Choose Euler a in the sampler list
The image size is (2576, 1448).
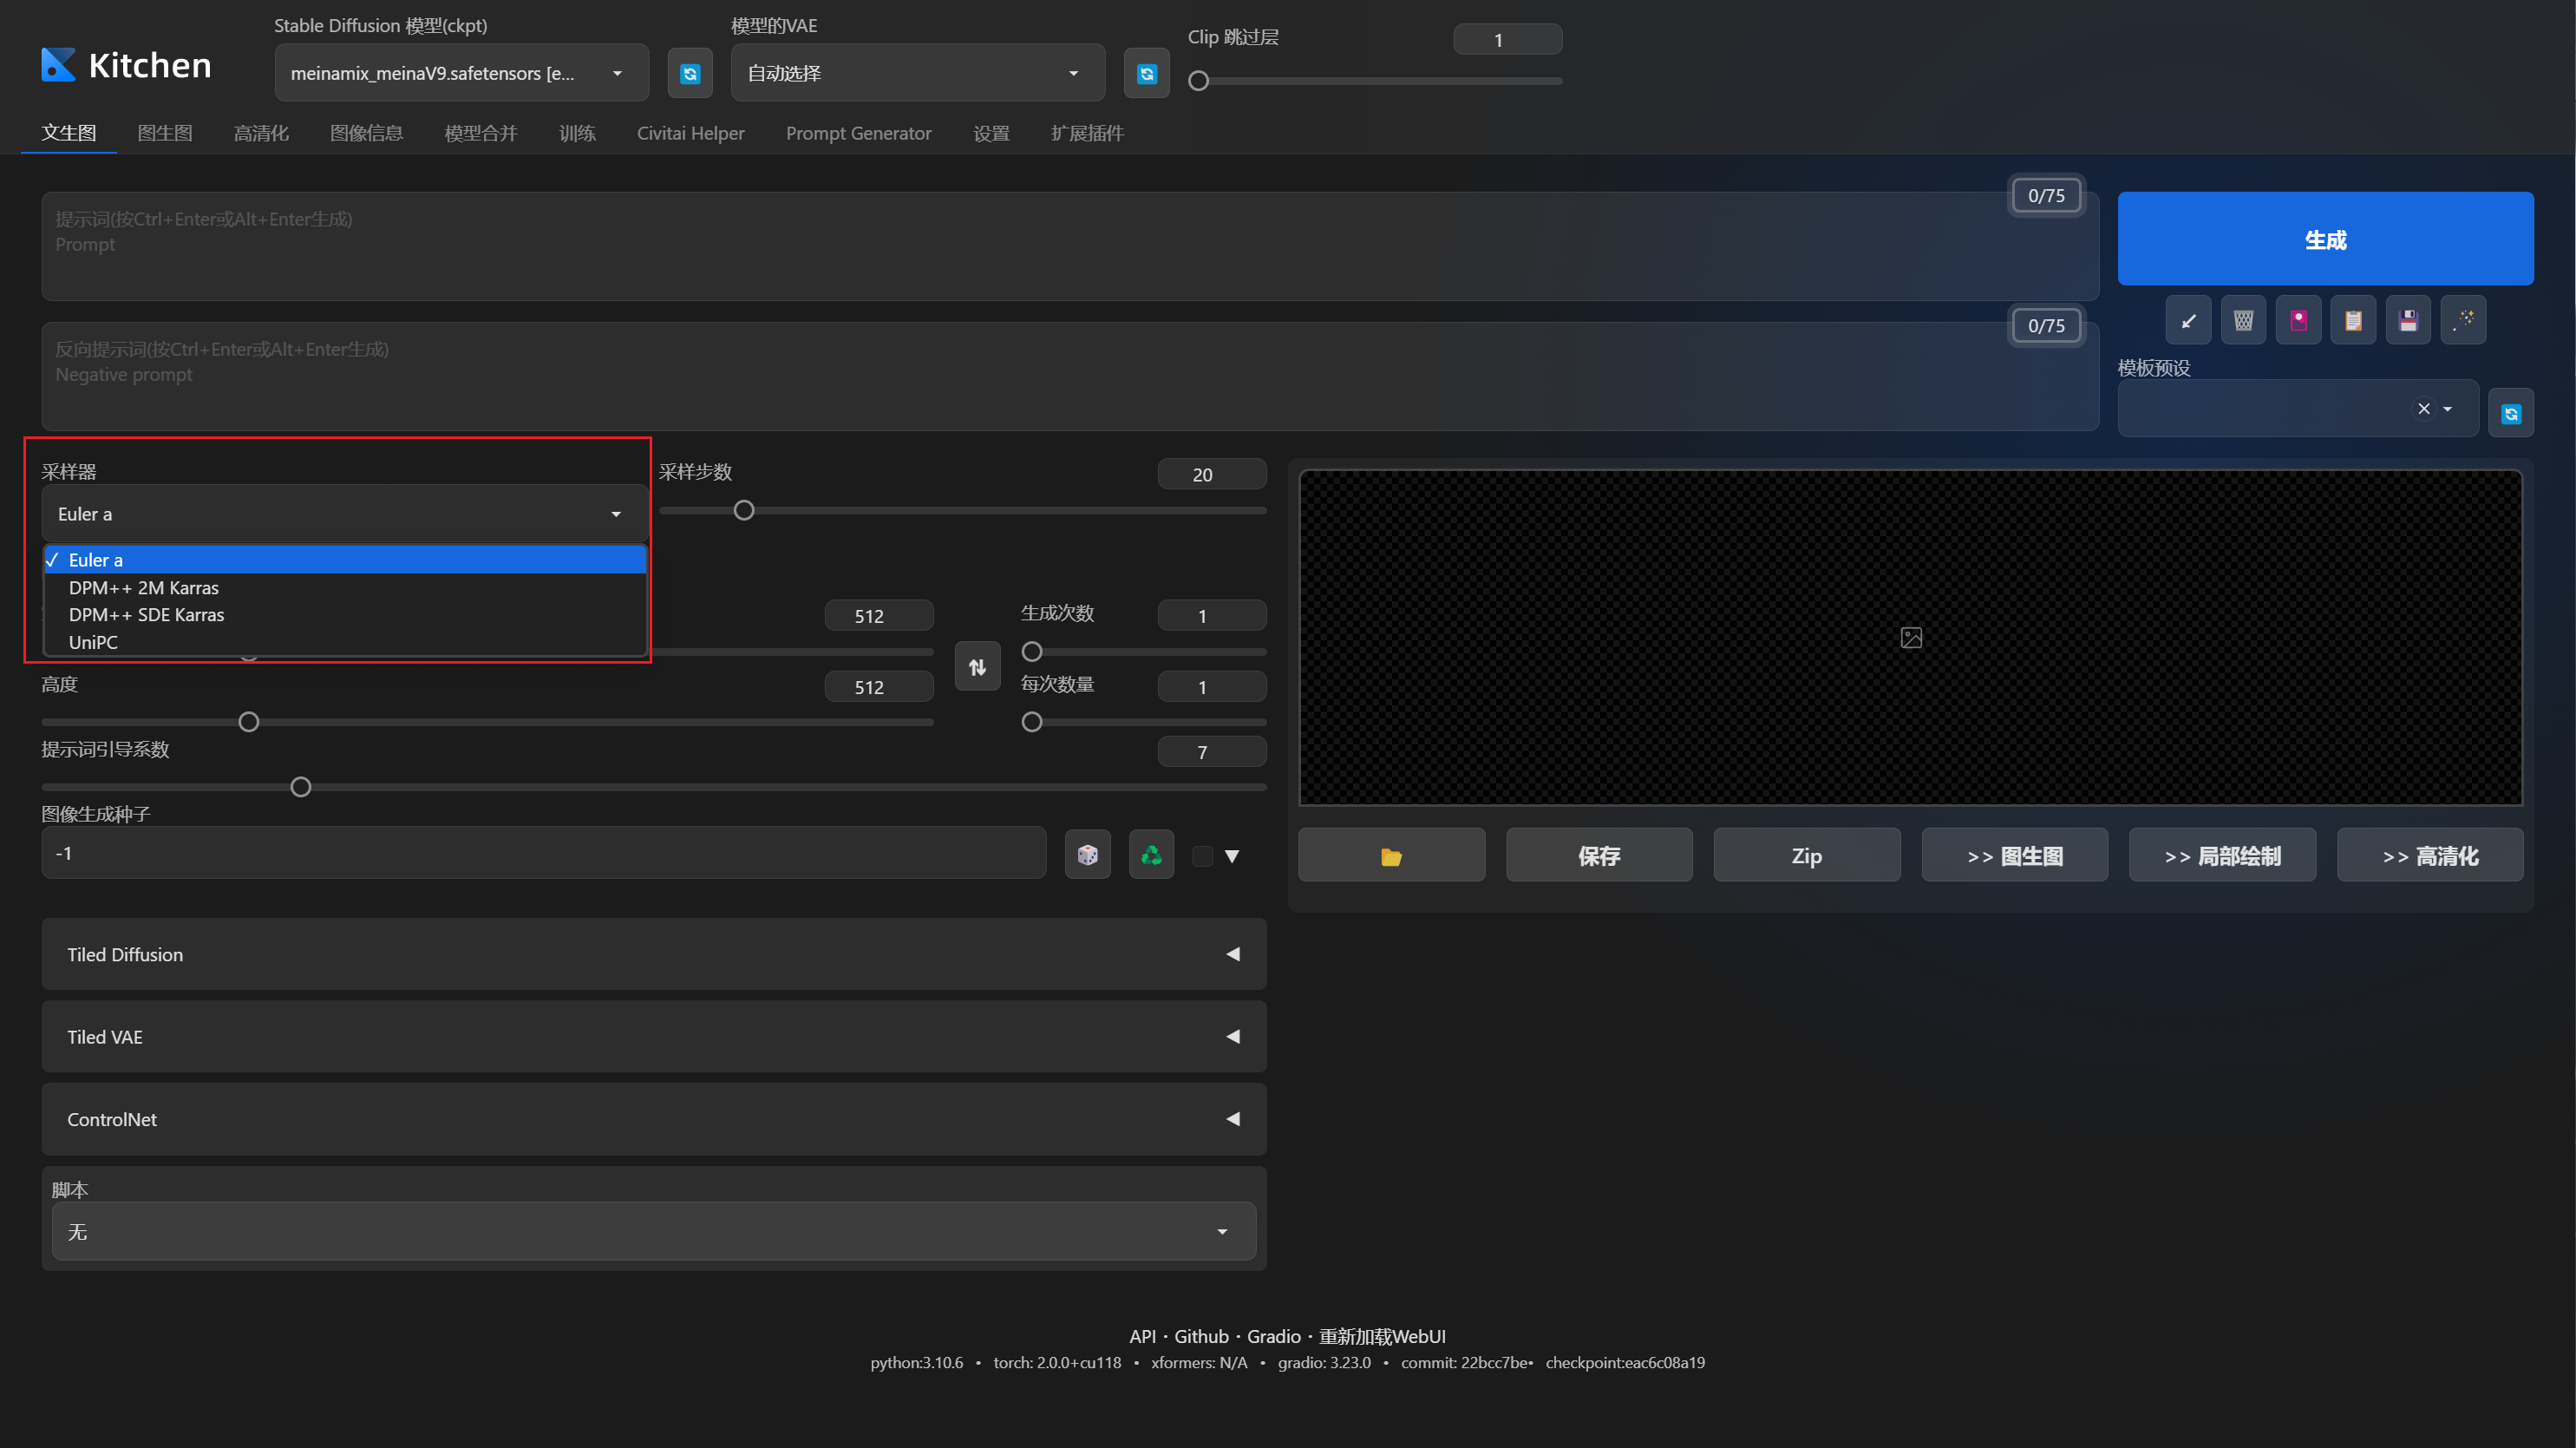pos(345,560)
